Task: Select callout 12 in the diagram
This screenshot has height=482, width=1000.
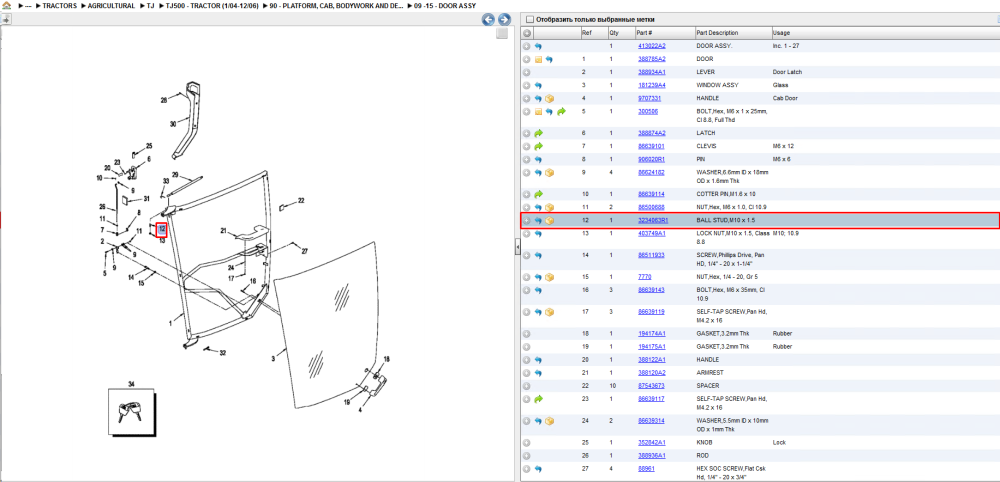Action: (x=162, y=228)
